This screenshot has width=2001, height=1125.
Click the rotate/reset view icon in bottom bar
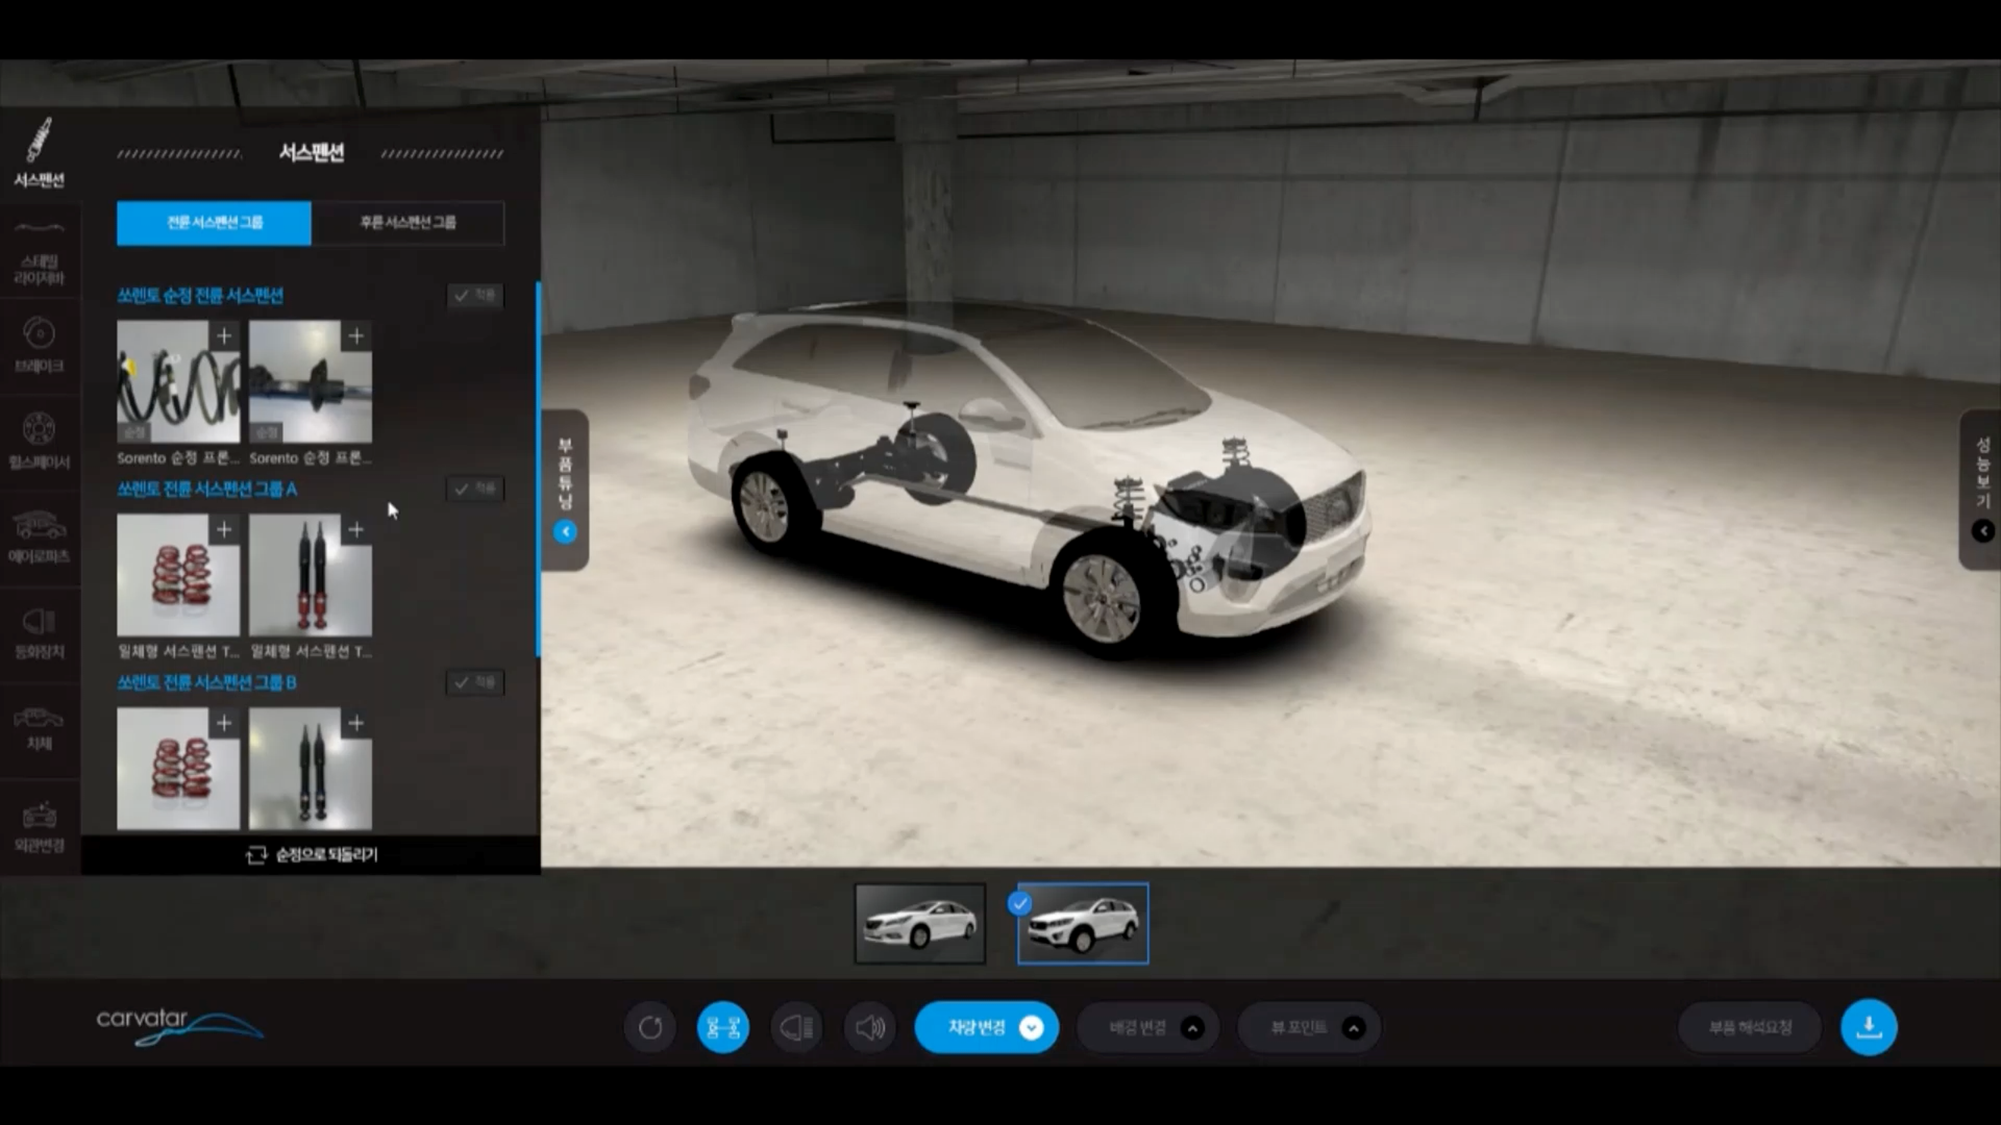(x=650, y=1027)
